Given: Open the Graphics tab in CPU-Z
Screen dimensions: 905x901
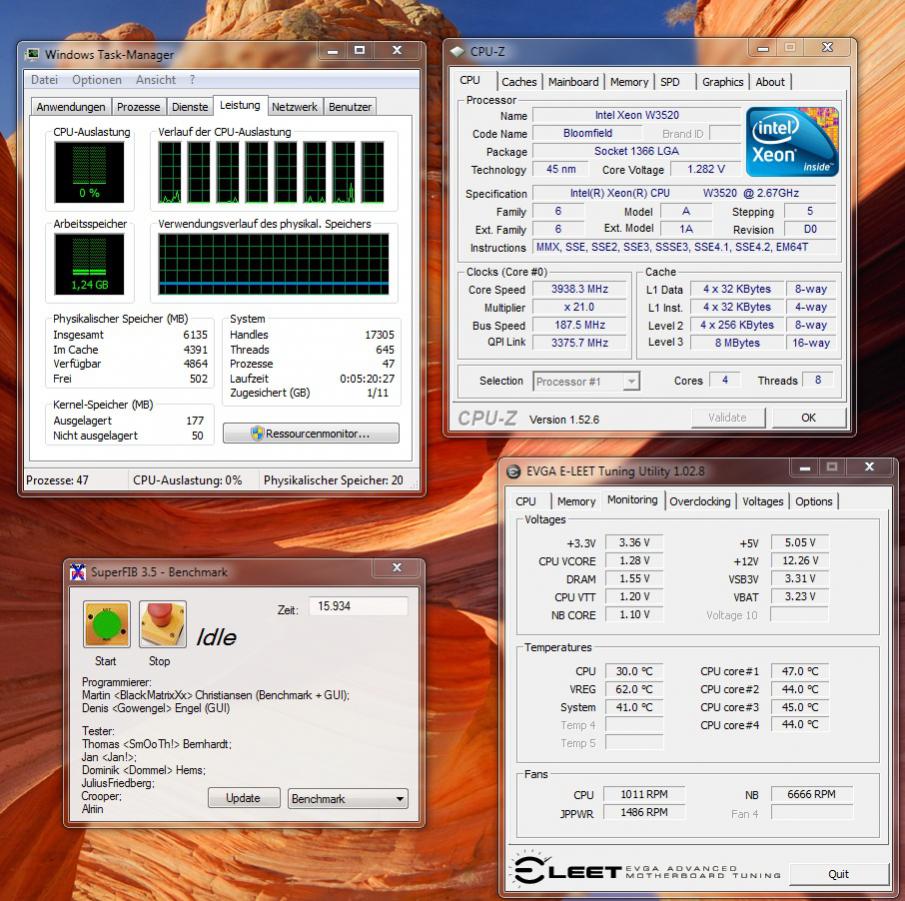Looking at the screenshot, I should [x=723, y=82].
